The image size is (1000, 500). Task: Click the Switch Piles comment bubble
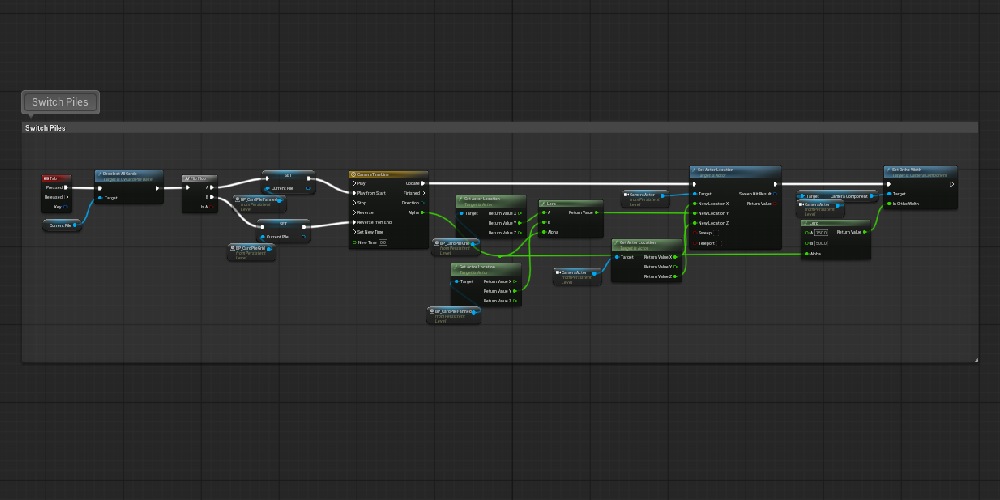[x=61, y=102]
